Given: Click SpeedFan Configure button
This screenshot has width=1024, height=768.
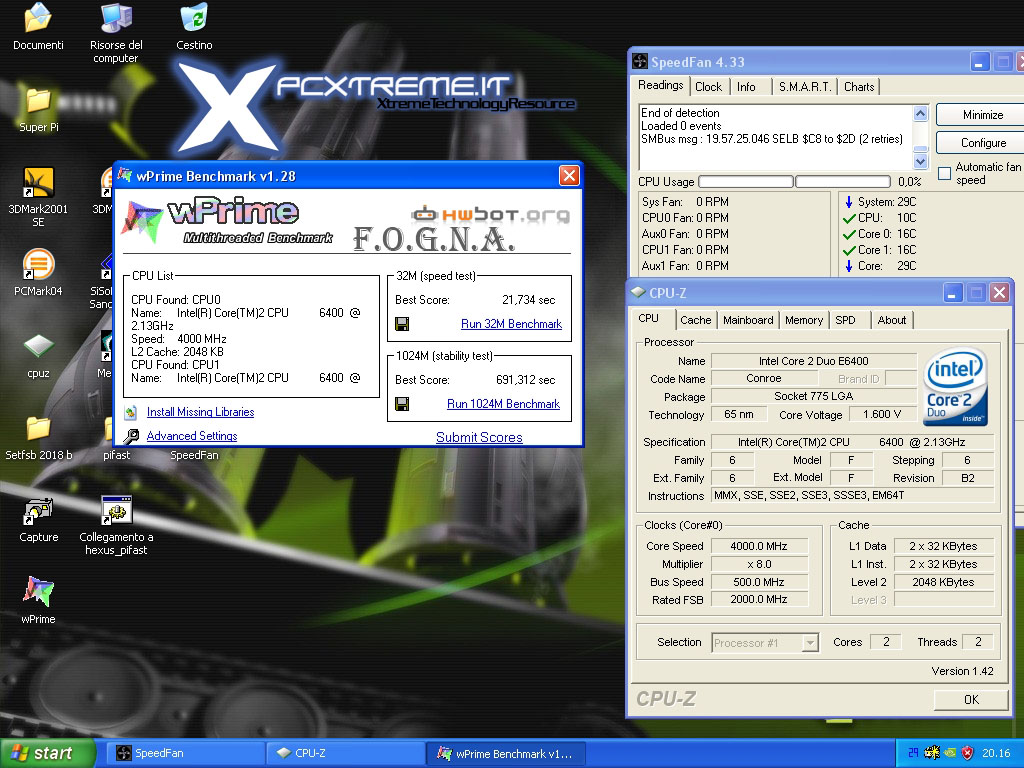Looking at the screenshot, I should (982, 143).
